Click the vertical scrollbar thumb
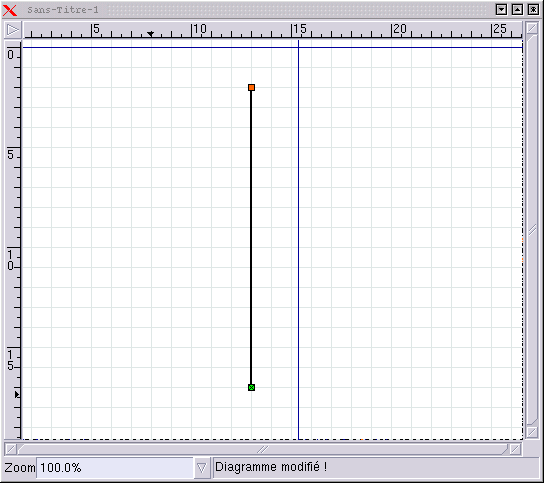544x483 pixels. (532, 230)
